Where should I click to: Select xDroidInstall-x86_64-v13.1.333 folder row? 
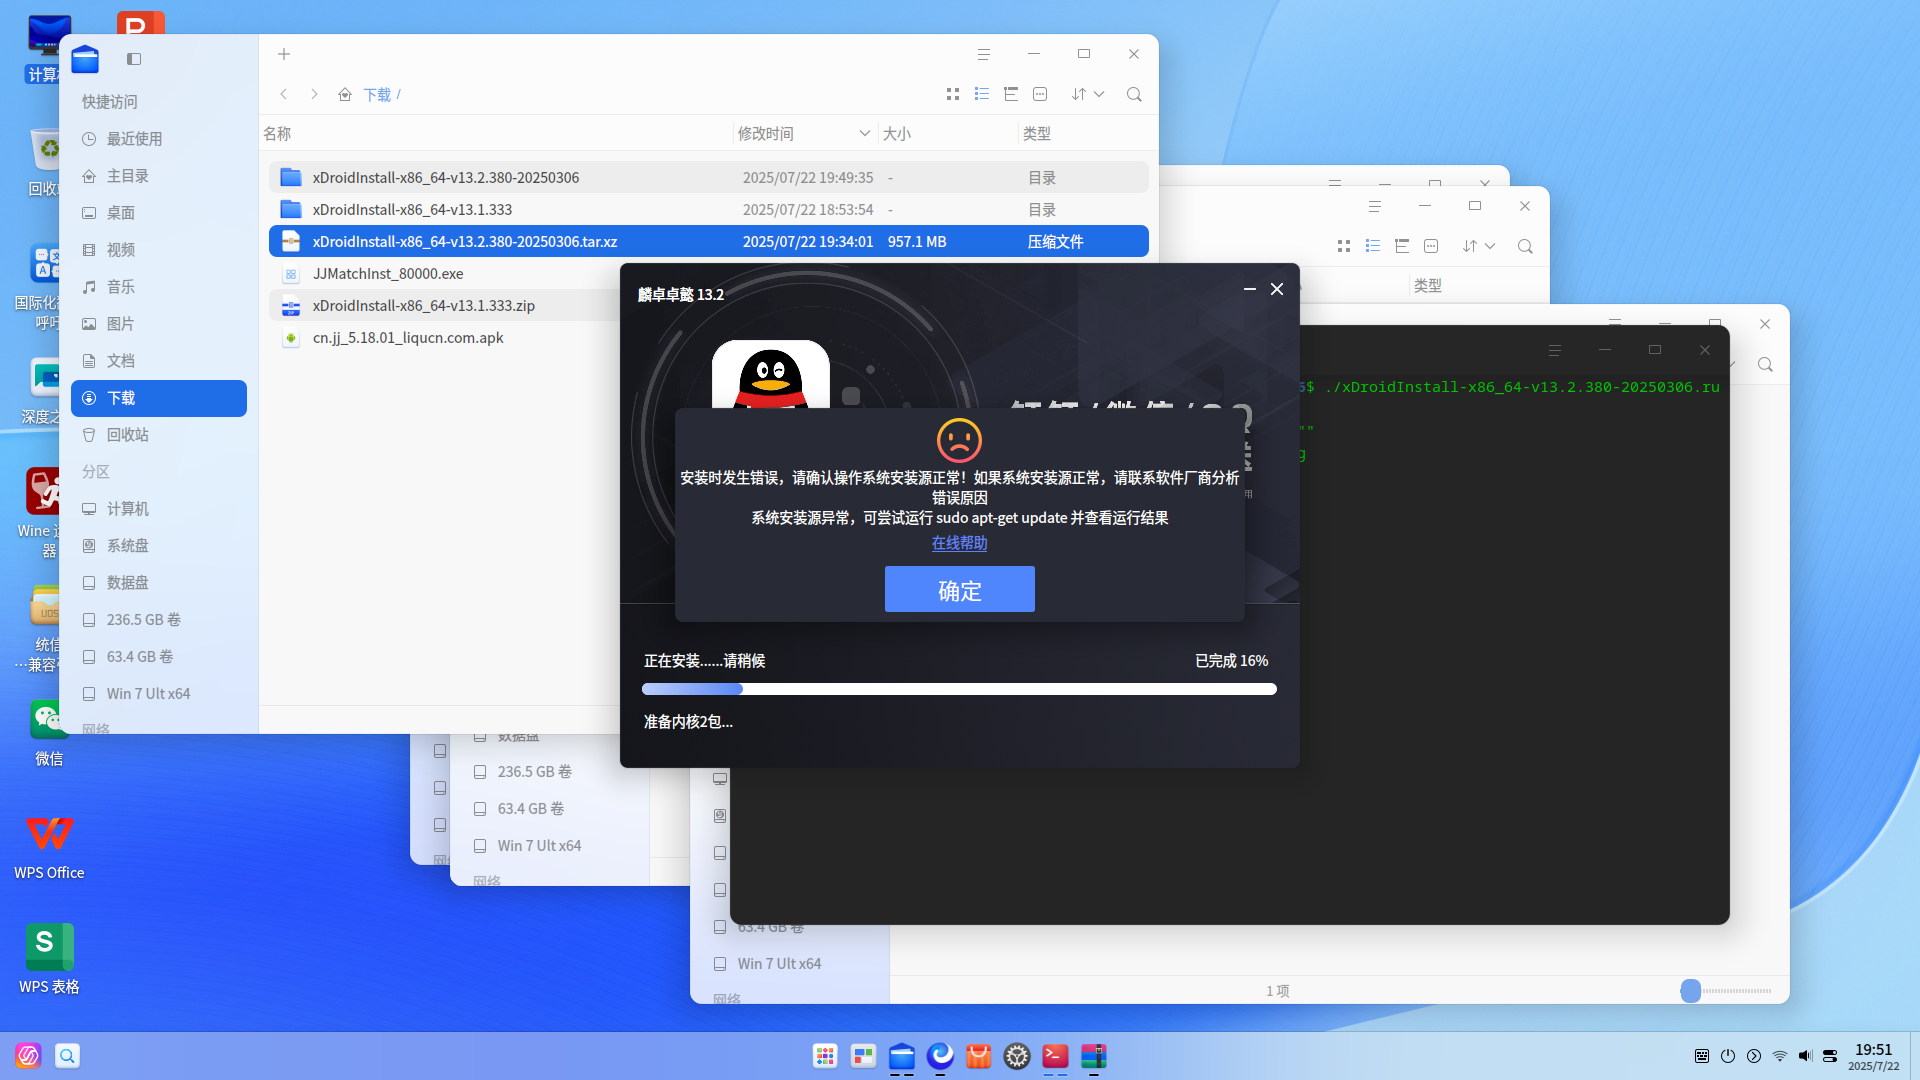(x=708, y=209)
